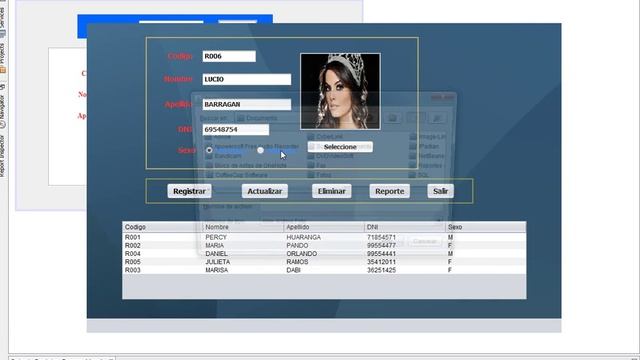Click the Apellido column header

coord(324,227)
